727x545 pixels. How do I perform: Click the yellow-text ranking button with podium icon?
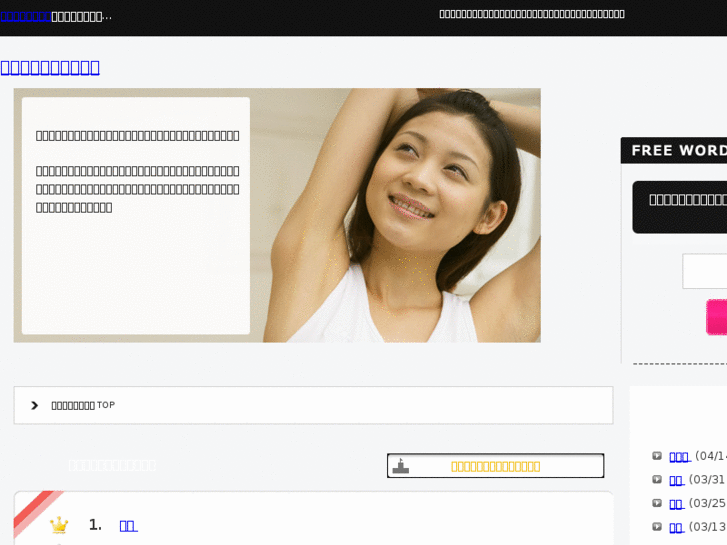(x=495, y=466)
